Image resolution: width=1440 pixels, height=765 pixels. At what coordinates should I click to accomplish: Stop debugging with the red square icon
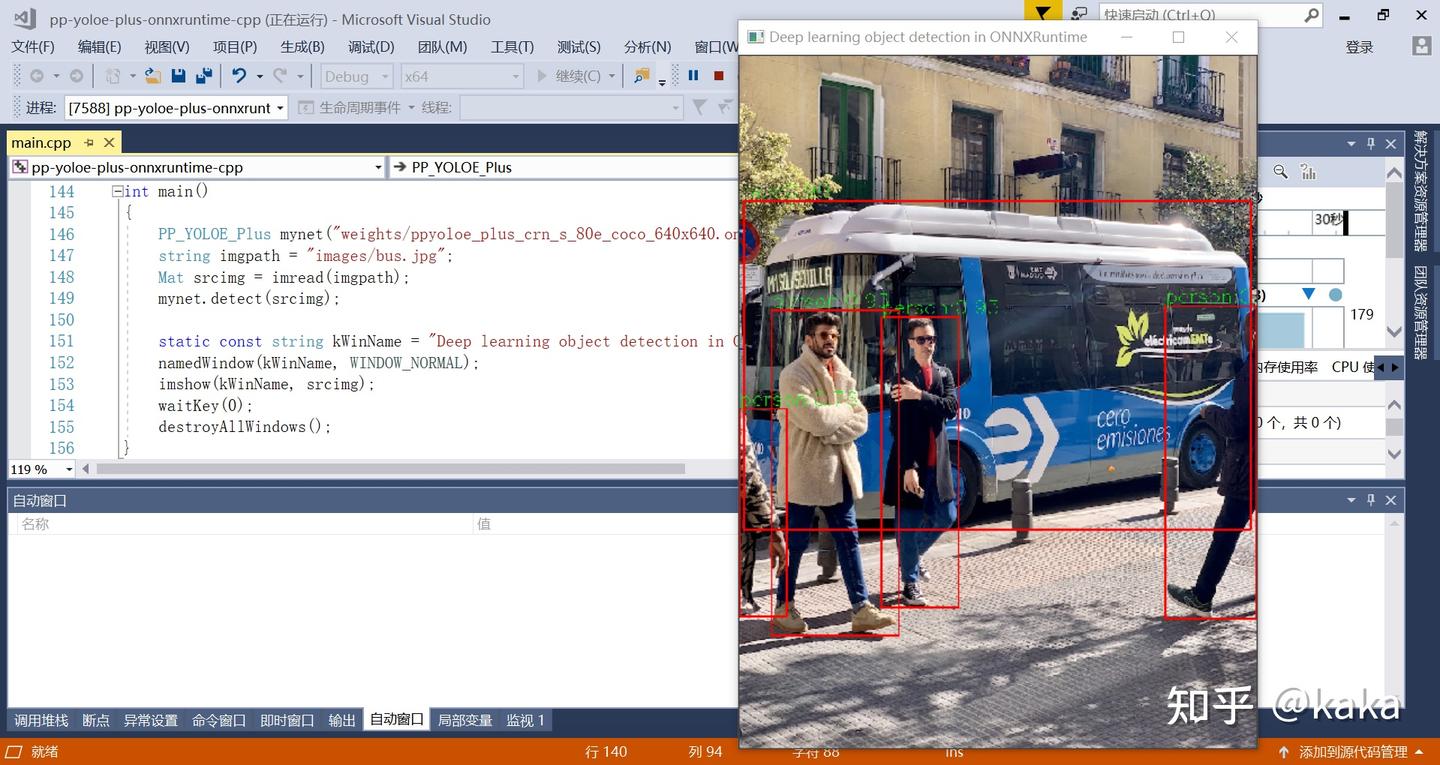pos(717,76)
